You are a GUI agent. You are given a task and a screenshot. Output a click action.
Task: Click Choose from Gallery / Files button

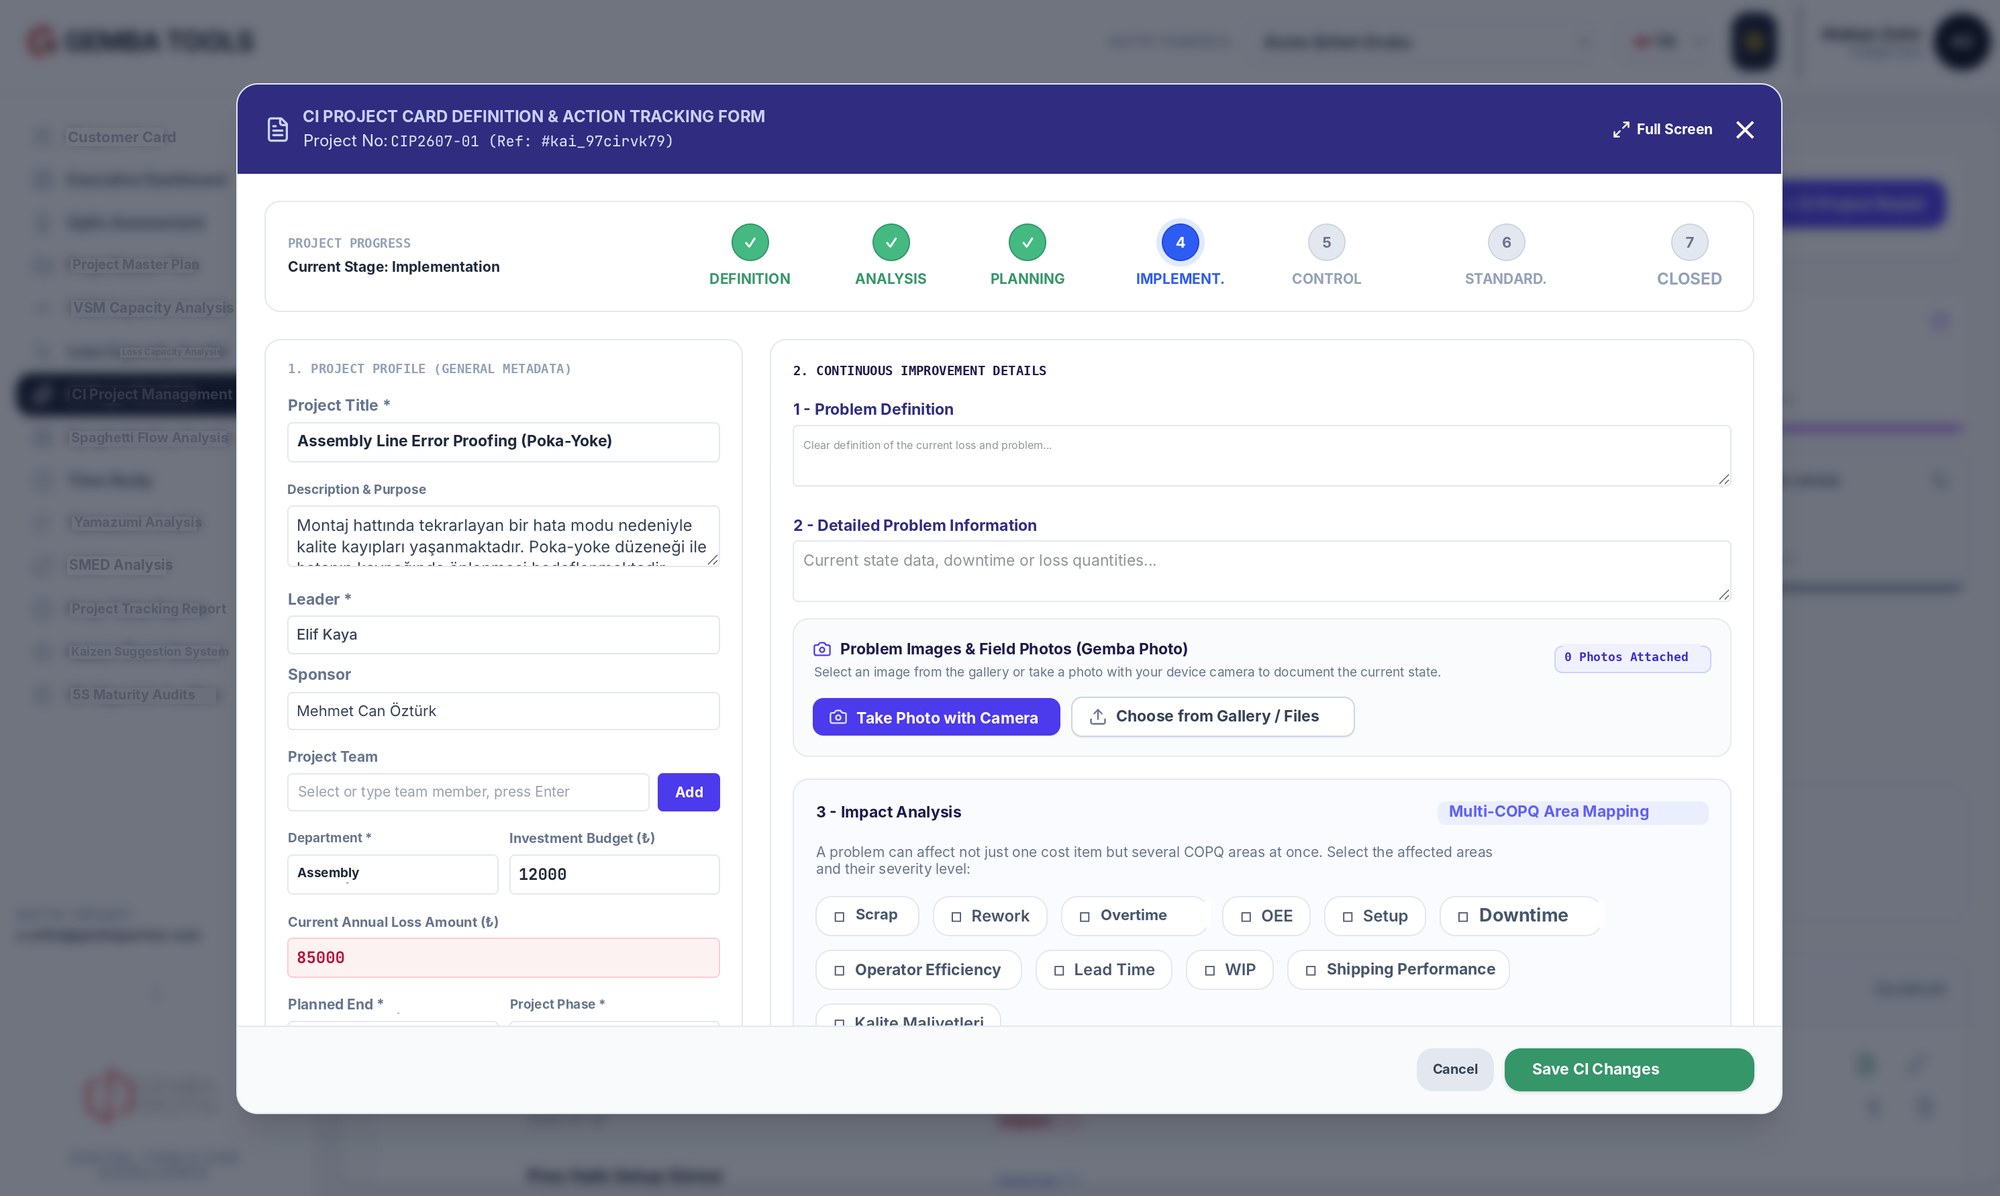point(1213,717)
